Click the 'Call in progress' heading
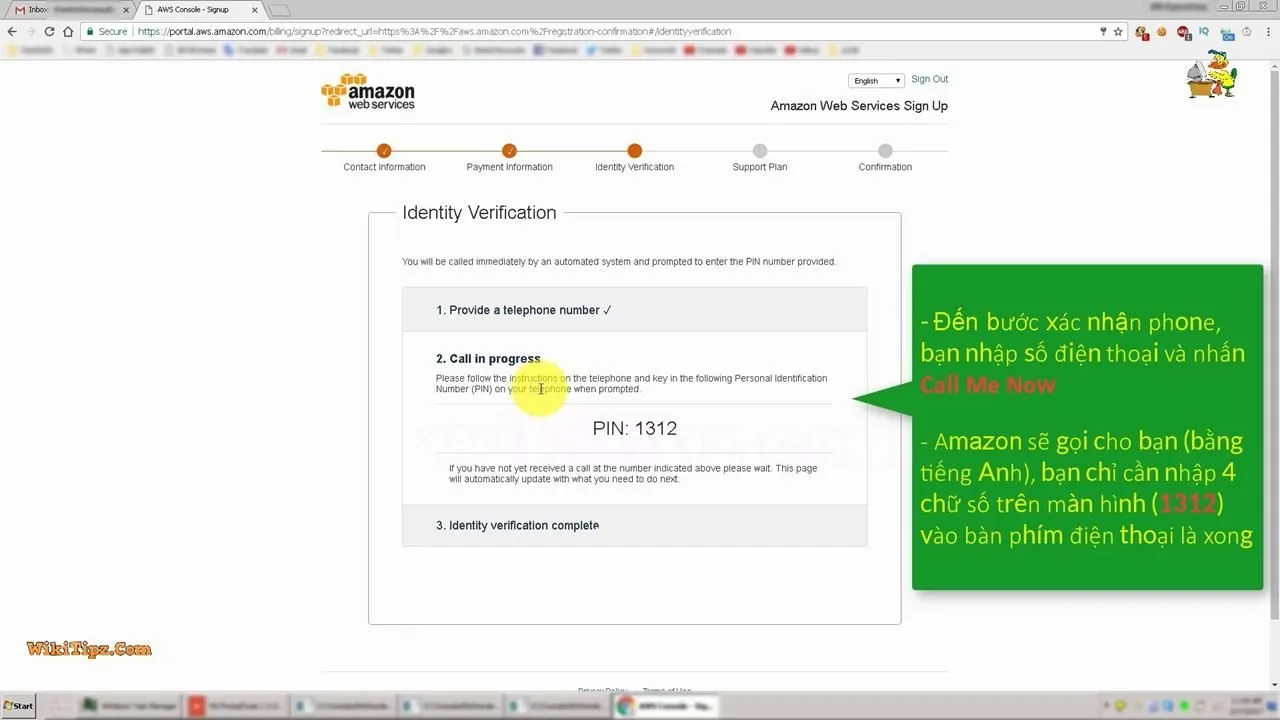This screenshot has width=1280, height=720. (x=488, y=359)
